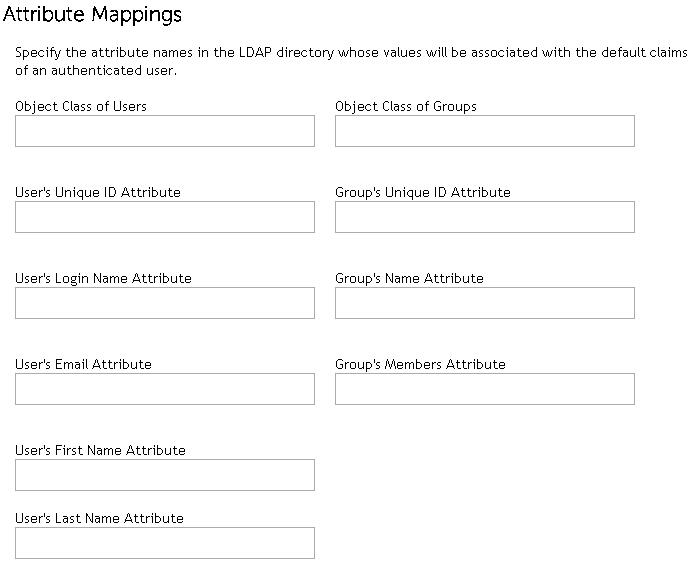The image size is (690, 563).
Task: Click the "Group's Name Attribute" label text
Action: pos(409,278)
